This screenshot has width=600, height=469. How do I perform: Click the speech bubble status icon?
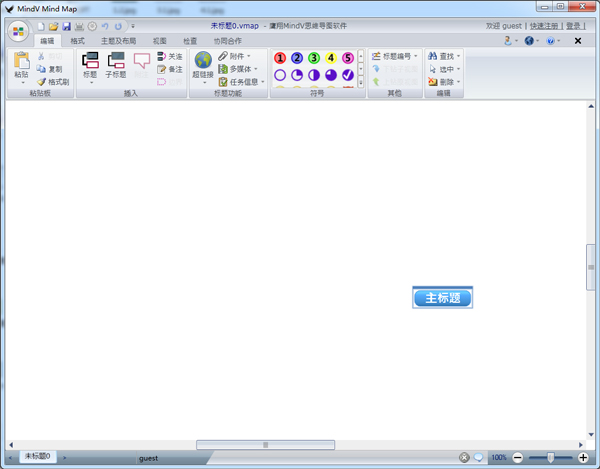(478, 457)
